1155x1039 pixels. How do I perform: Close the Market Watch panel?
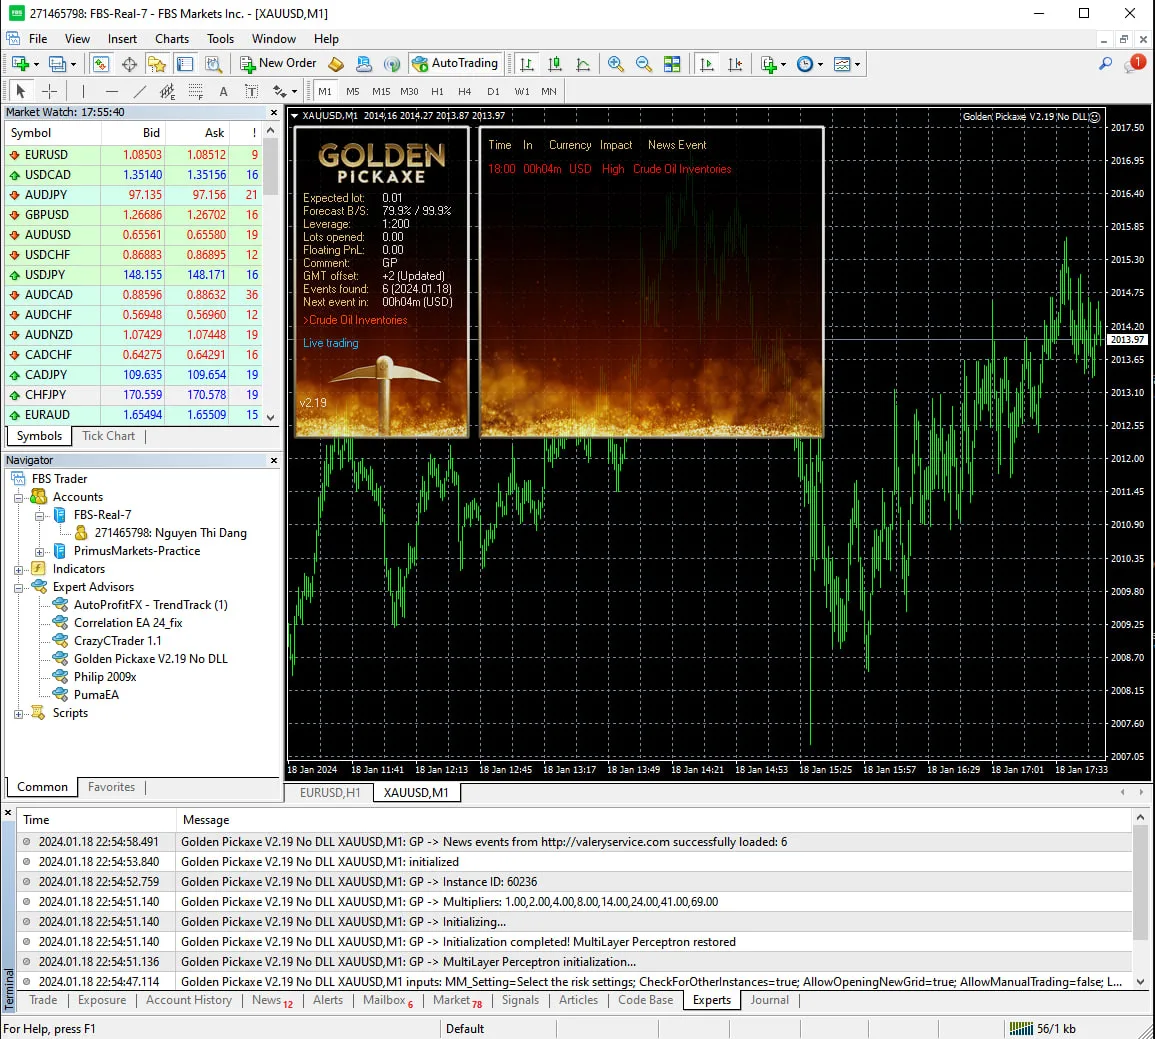pyautogui.click(x=274, y=113)
